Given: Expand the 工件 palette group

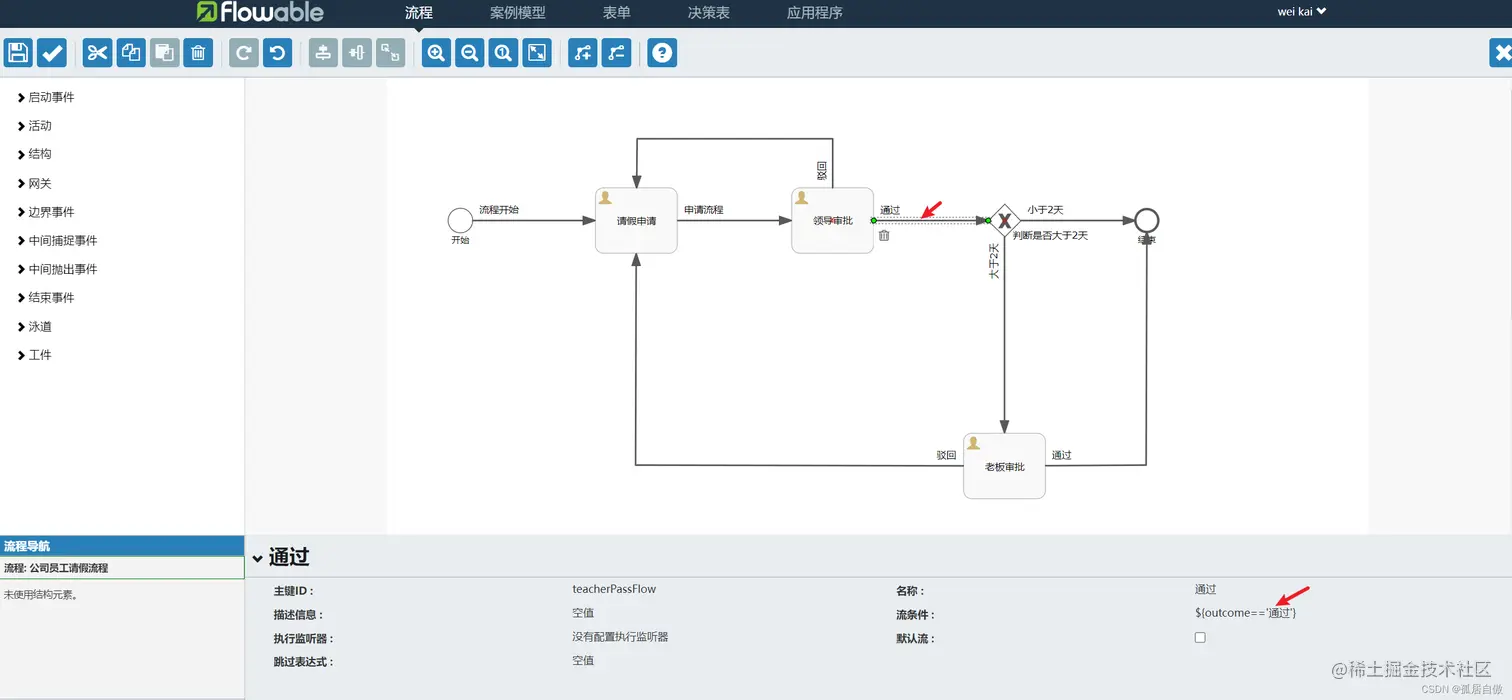Looking at the screenshot, I should 35,355.
